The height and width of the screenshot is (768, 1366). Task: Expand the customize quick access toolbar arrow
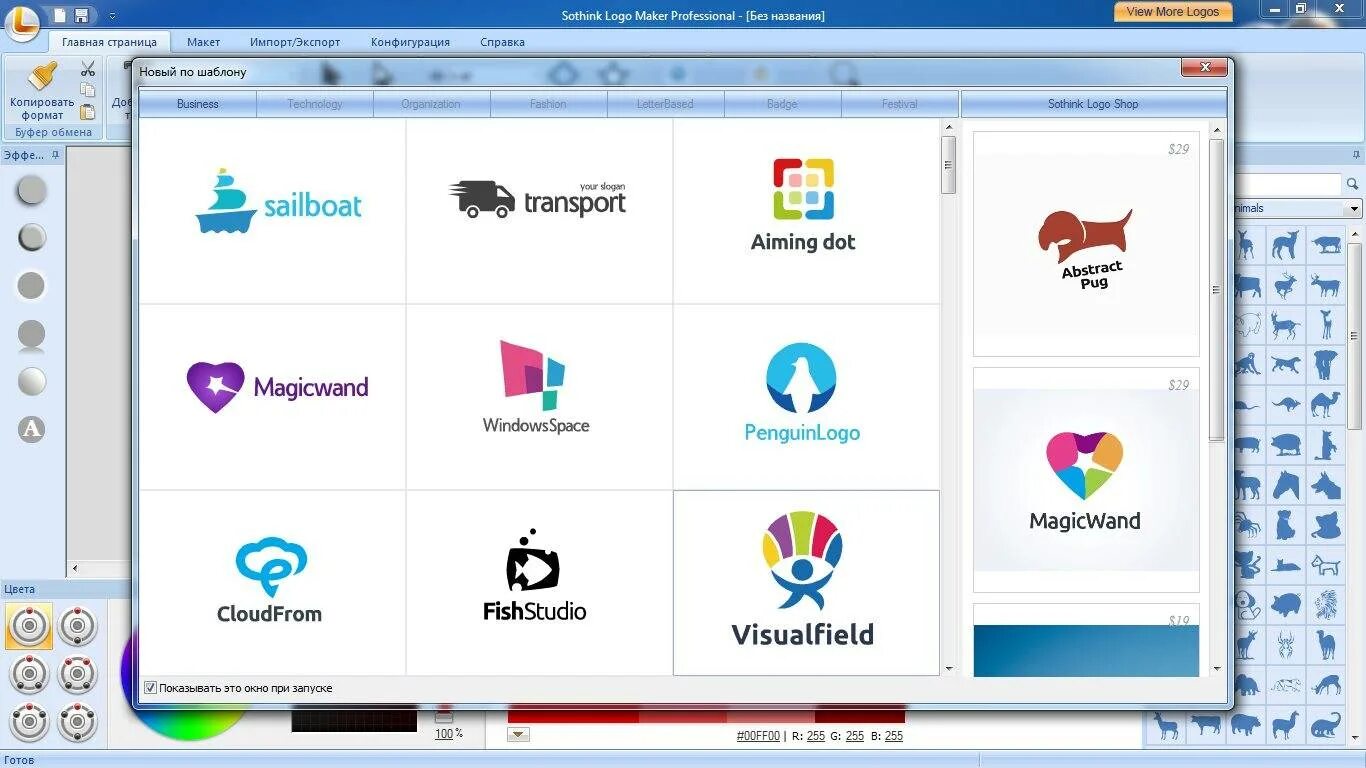(x=112, y=16)
